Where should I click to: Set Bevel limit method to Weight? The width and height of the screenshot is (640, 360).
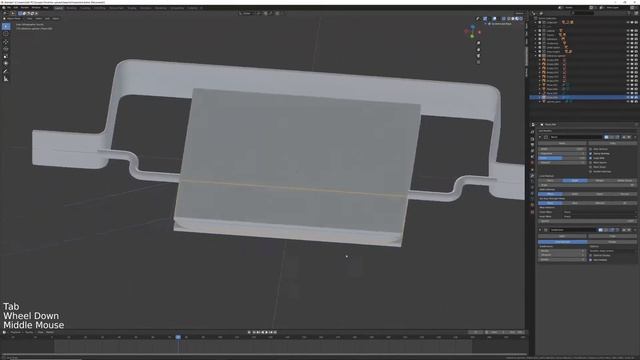point(599,180)
